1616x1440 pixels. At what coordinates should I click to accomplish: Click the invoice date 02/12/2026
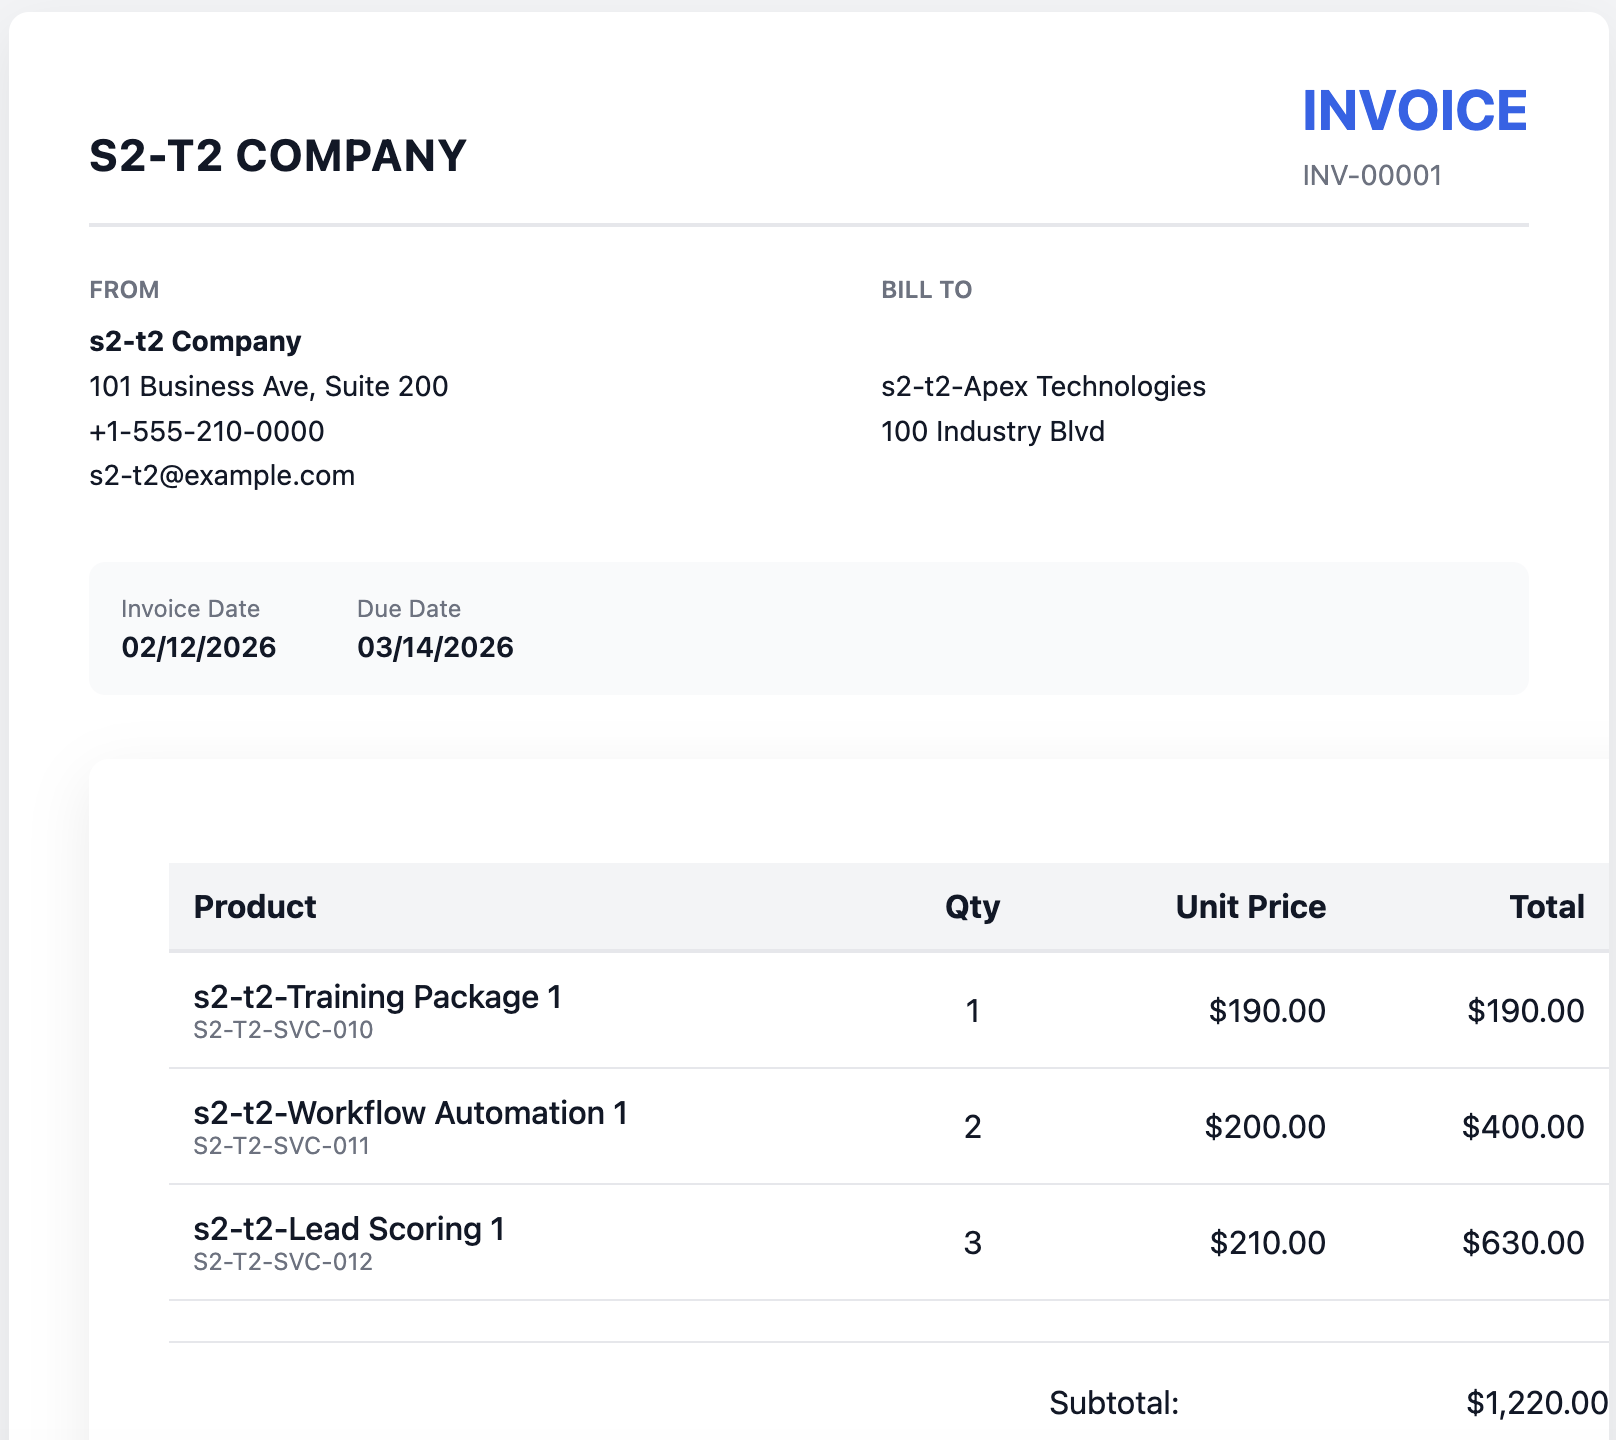pos(198,648)
